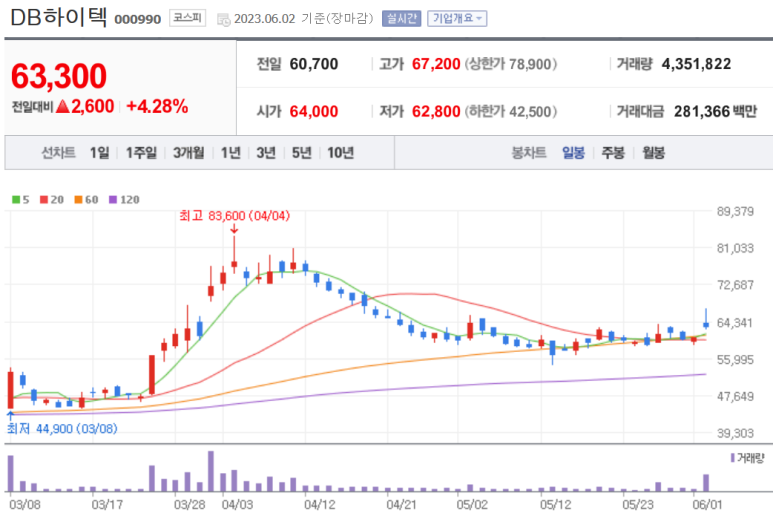
Task: Click the 64,341 price axis label
Action: [x=735, y=323]
